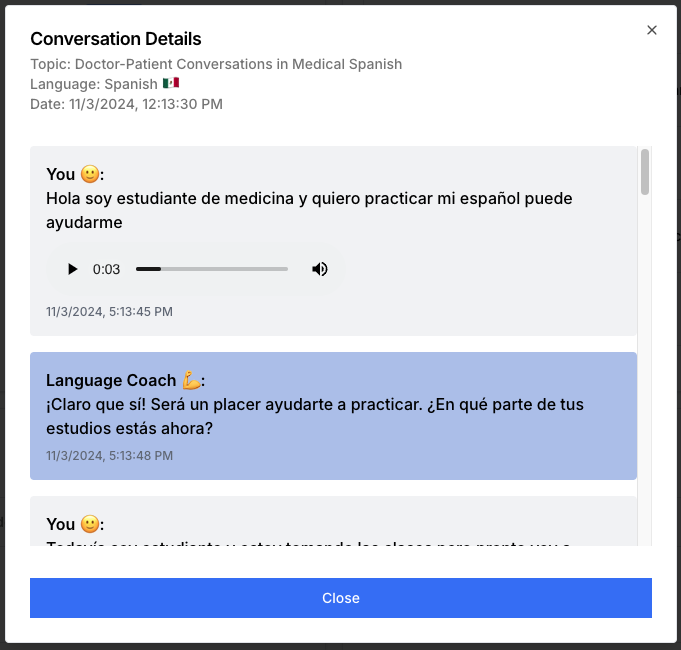This screenshot has width=681, height=650.
Task: Click the timestamp 5:13:48 PM
Action: (109, 455)
